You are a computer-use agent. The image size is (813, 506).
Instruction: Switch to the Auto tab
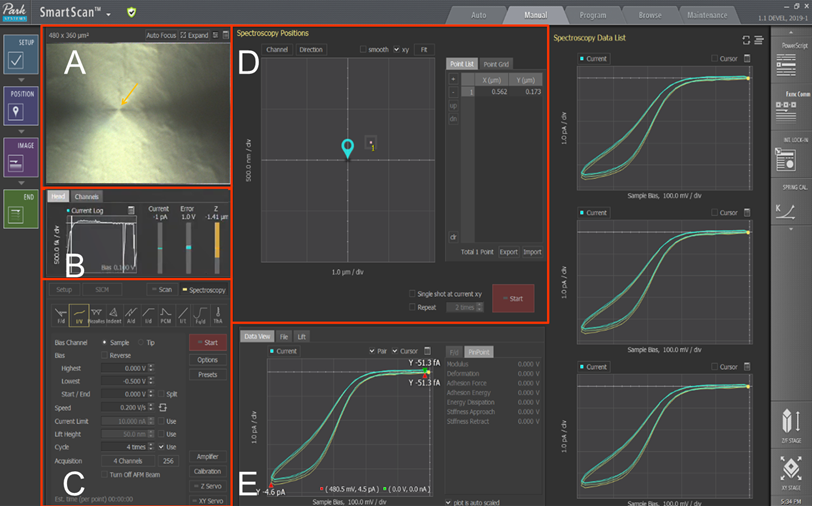479,15
